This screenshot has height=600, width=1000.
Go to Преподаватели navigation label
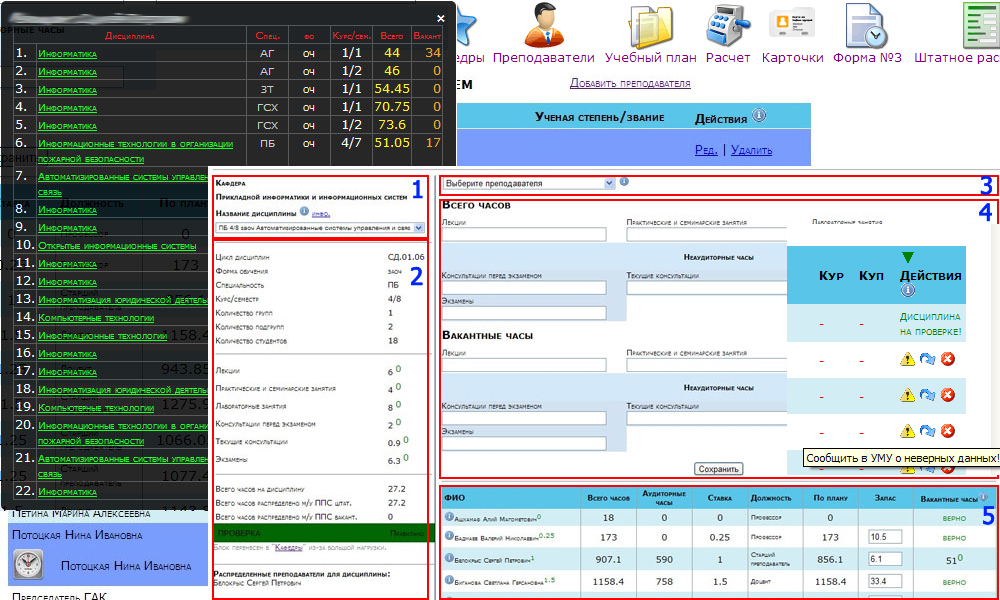pyautogui.click(x=544, y=57)
